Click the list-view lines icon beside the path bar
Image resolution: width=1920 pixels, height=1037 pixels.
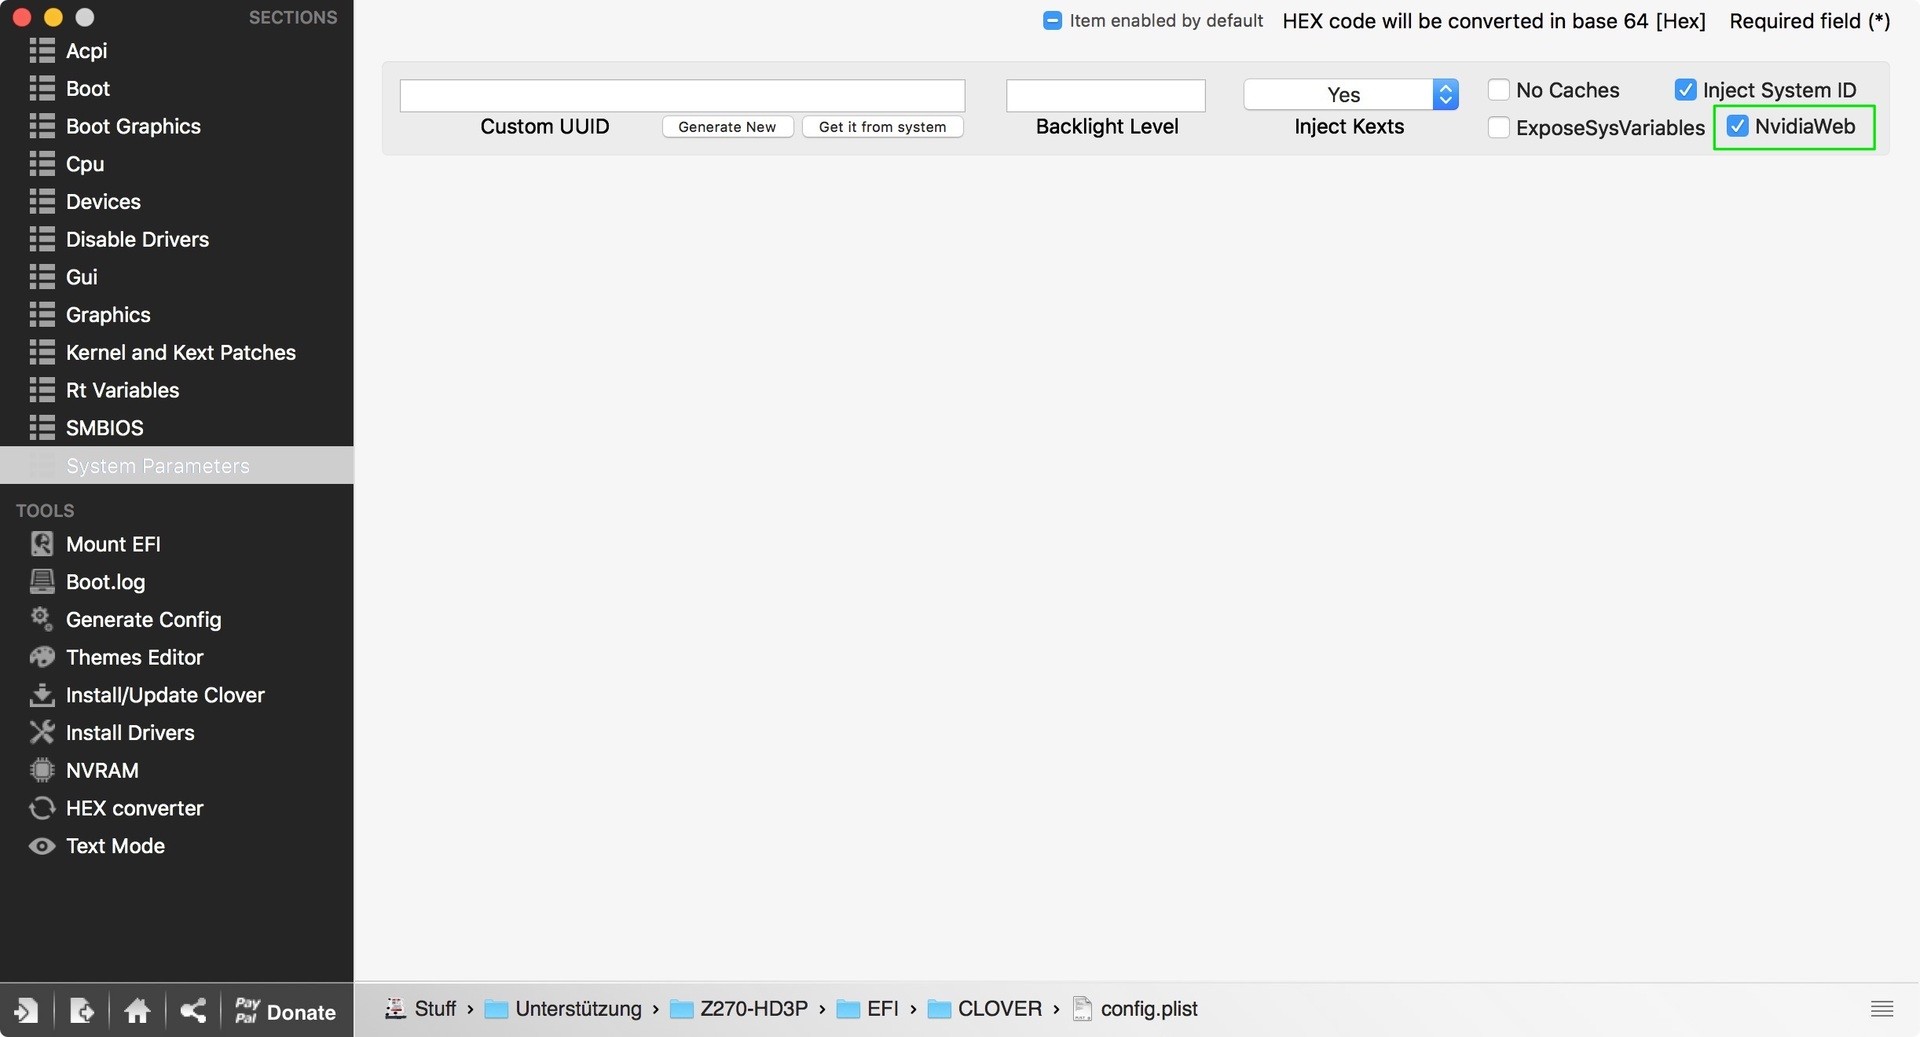(x=1882, y=1009)
